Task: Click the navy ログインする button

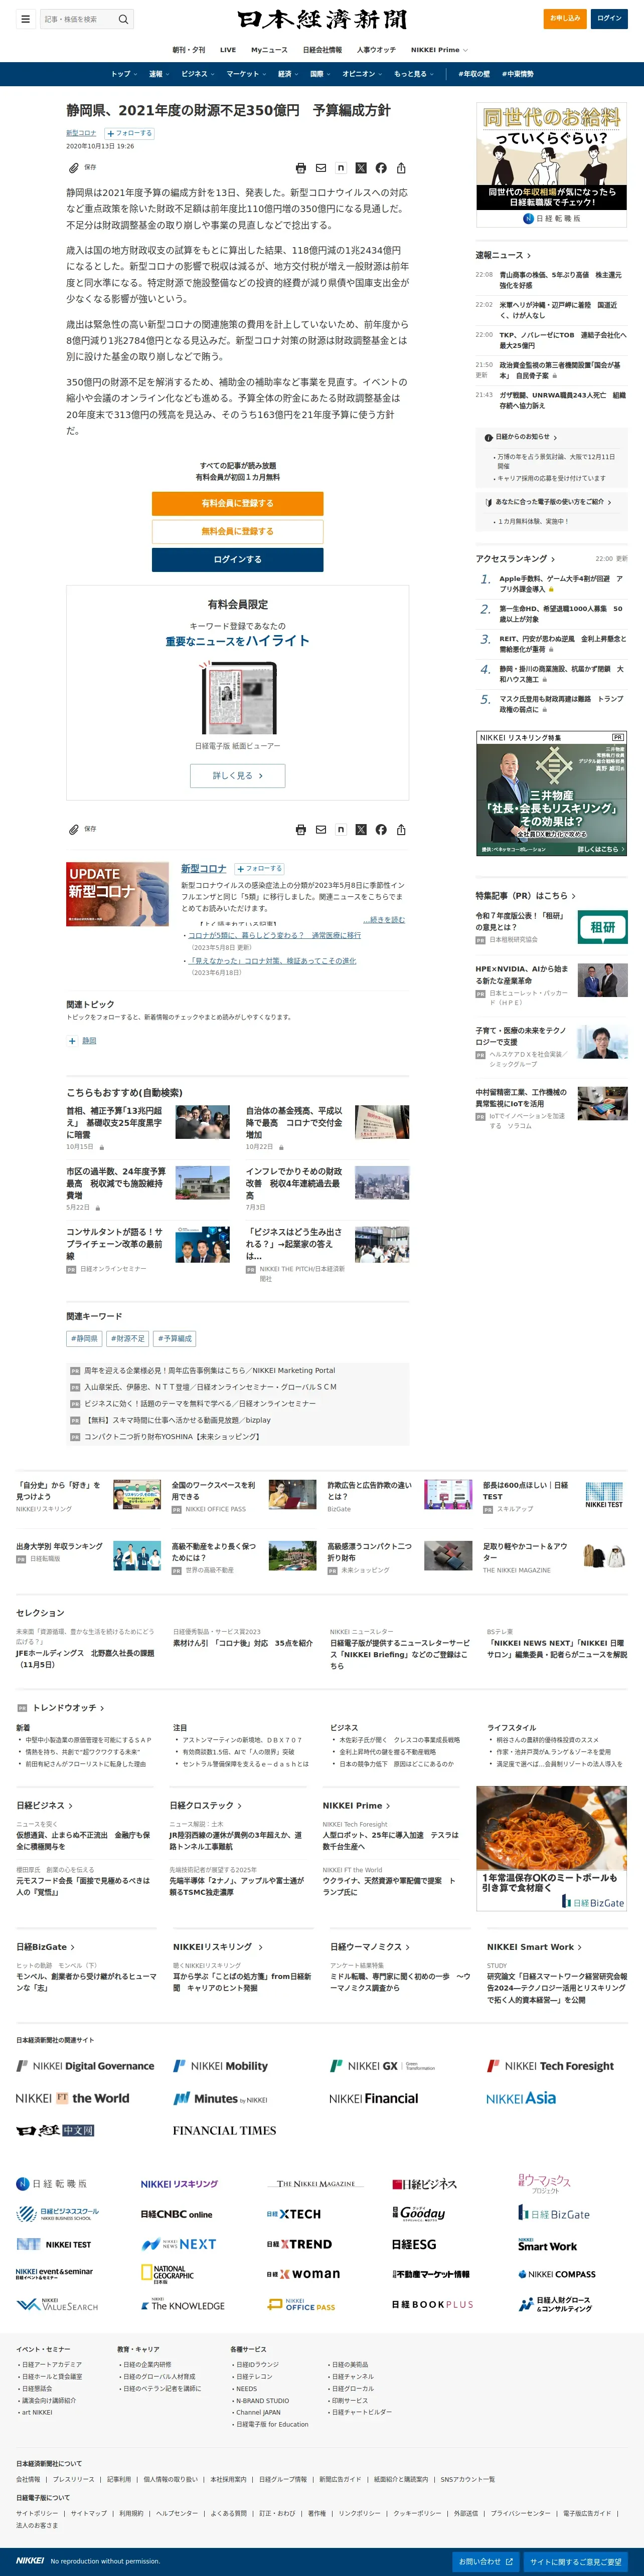Action: tap(237, 560)
